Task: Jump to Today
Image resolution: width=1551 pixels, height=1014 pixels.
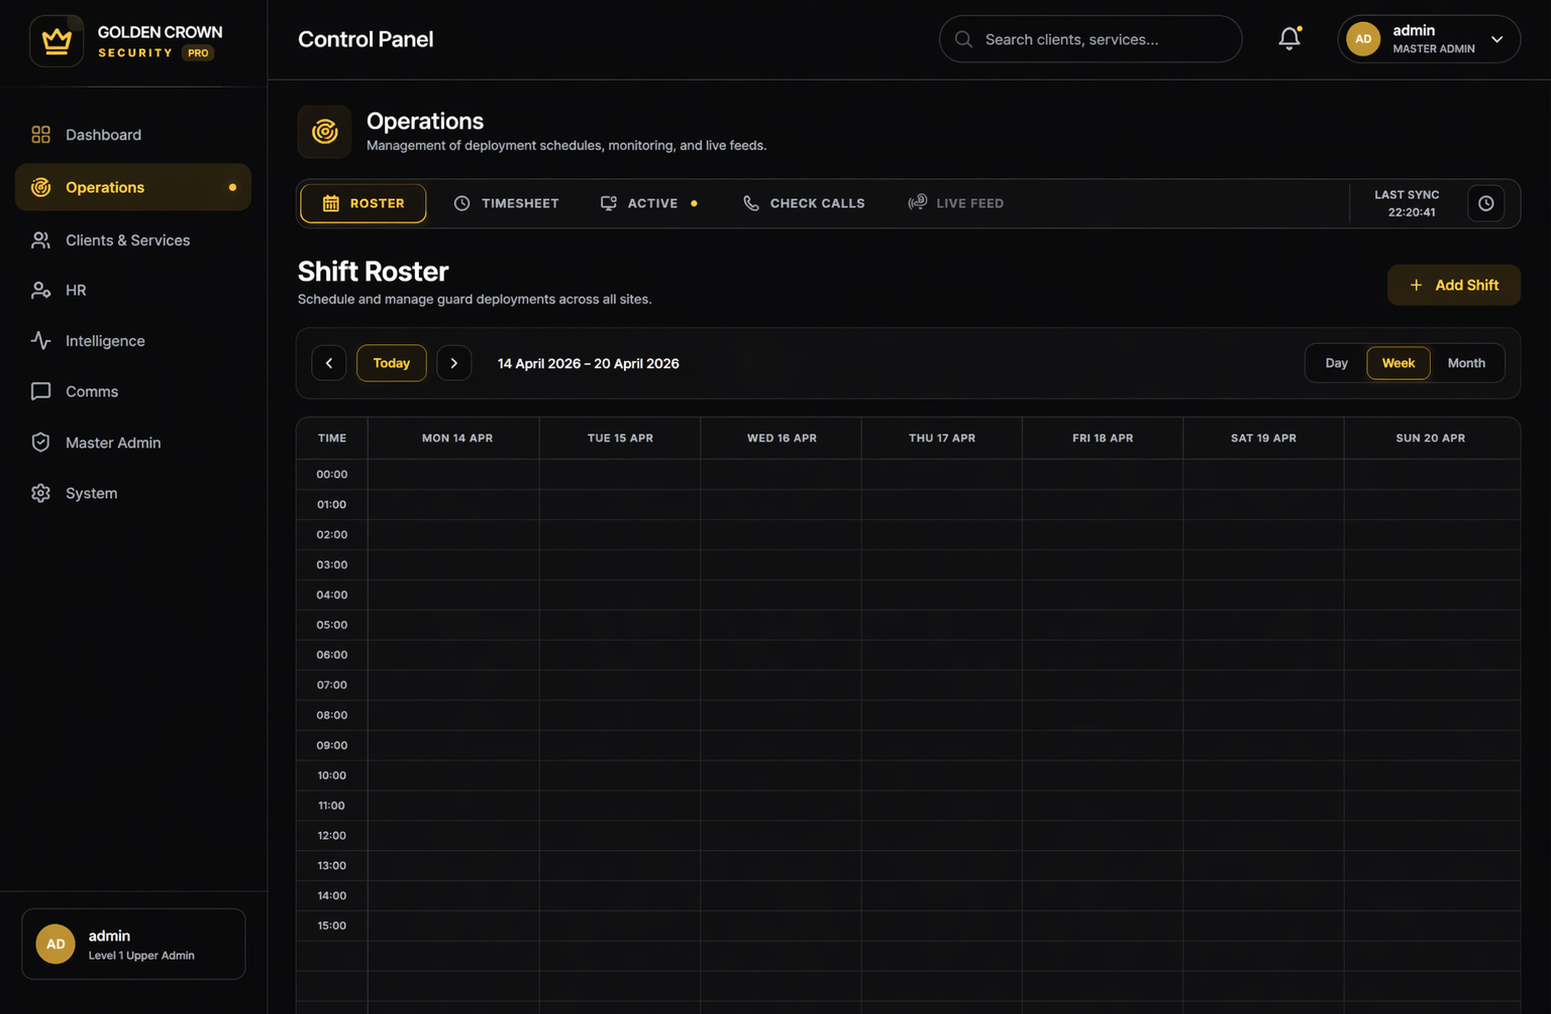Action: tap(391, 362)
